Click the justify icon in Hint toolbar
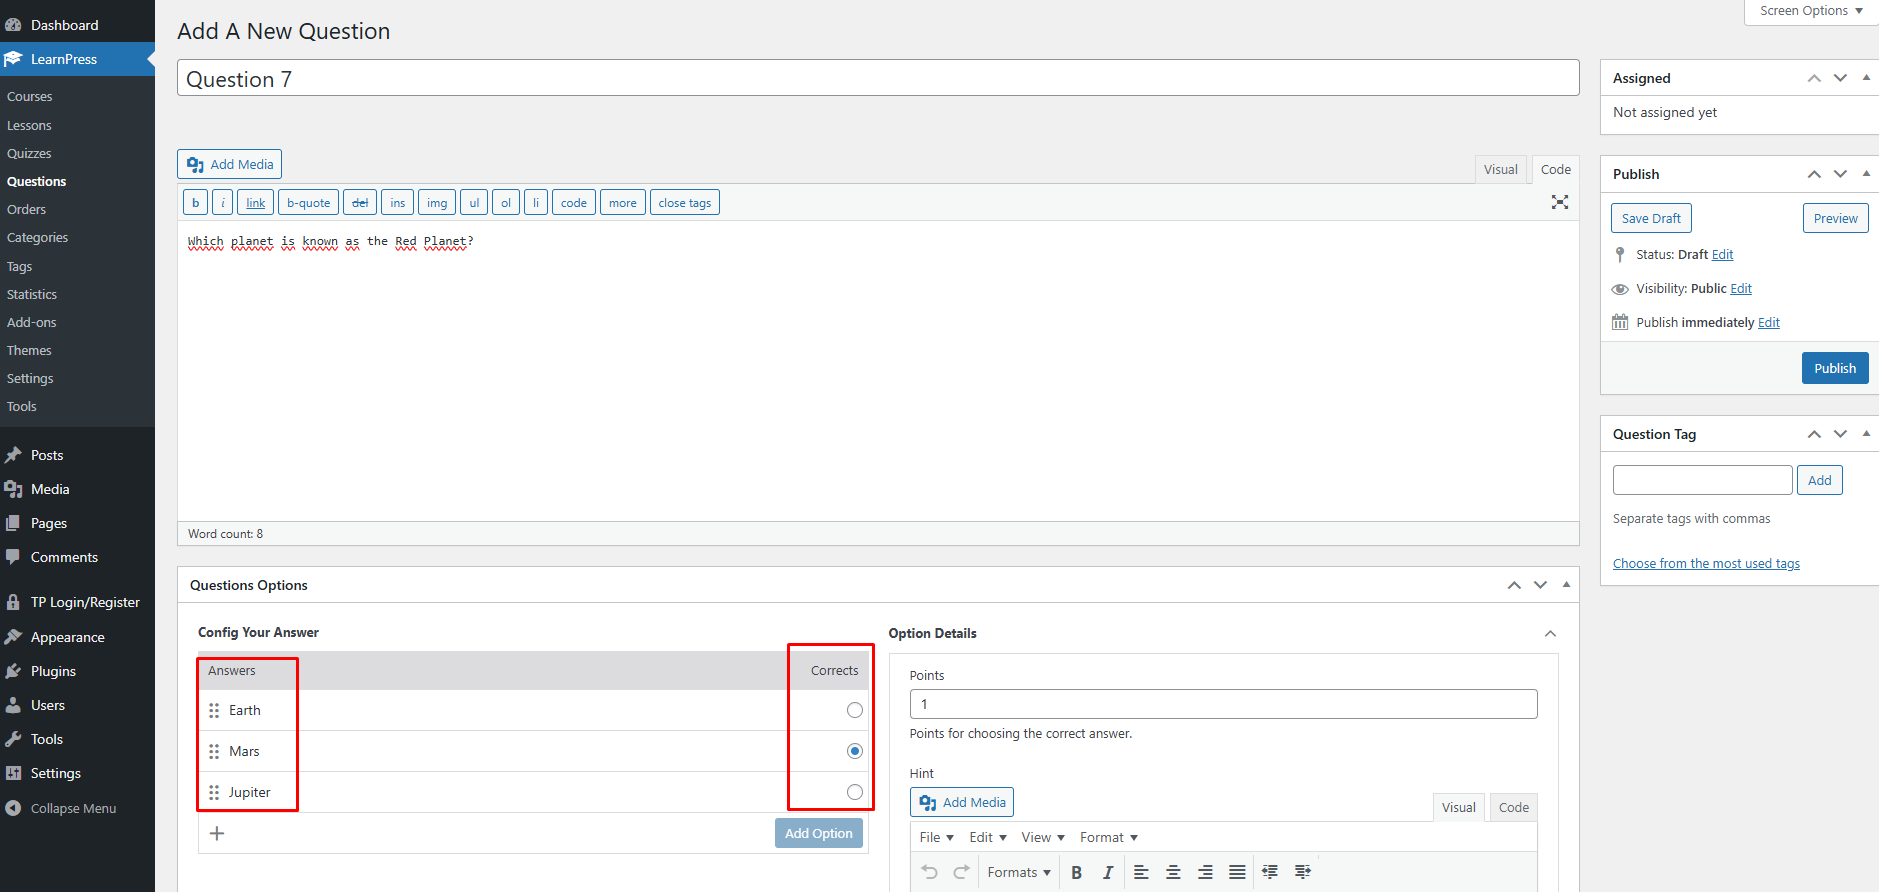1879x892 pixels. tap(1237, 872)
